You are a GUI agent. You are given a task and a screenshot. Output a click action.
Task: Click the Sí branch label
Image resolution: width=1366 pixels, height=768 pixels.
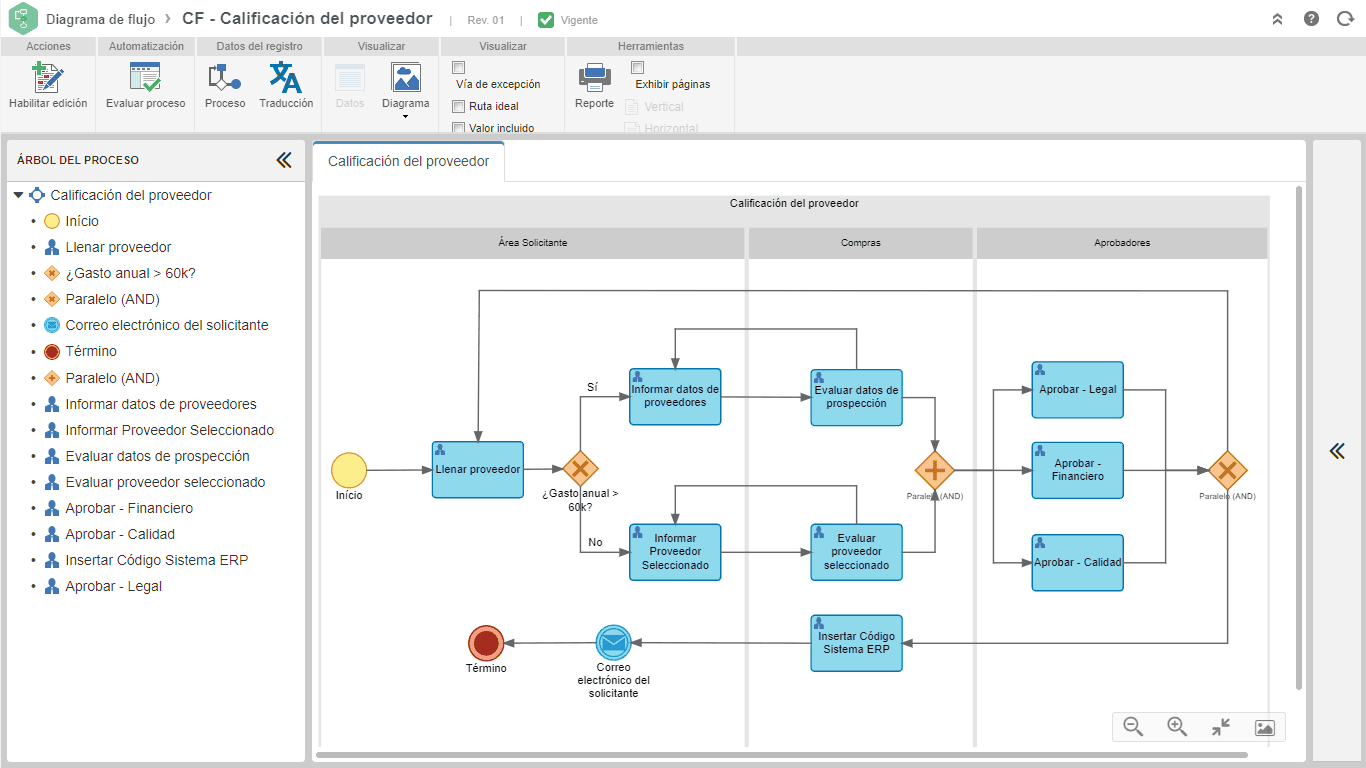(x=592, y=386)
